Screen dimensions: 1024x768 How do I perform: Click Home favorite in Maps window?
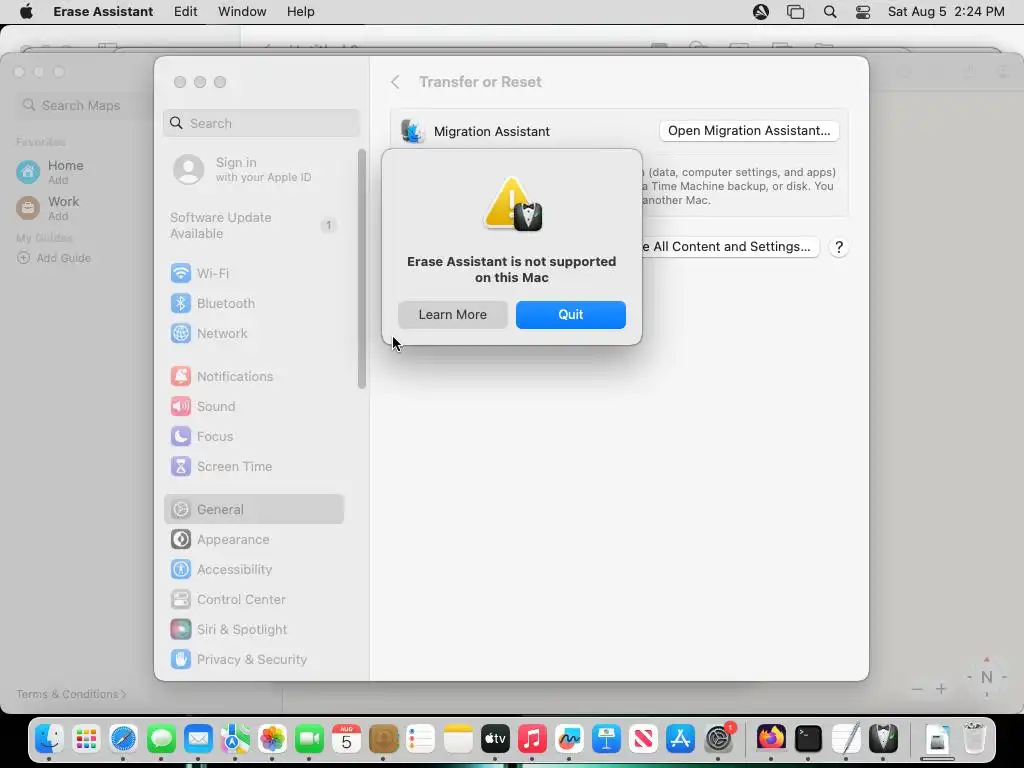tap(51, 172)
